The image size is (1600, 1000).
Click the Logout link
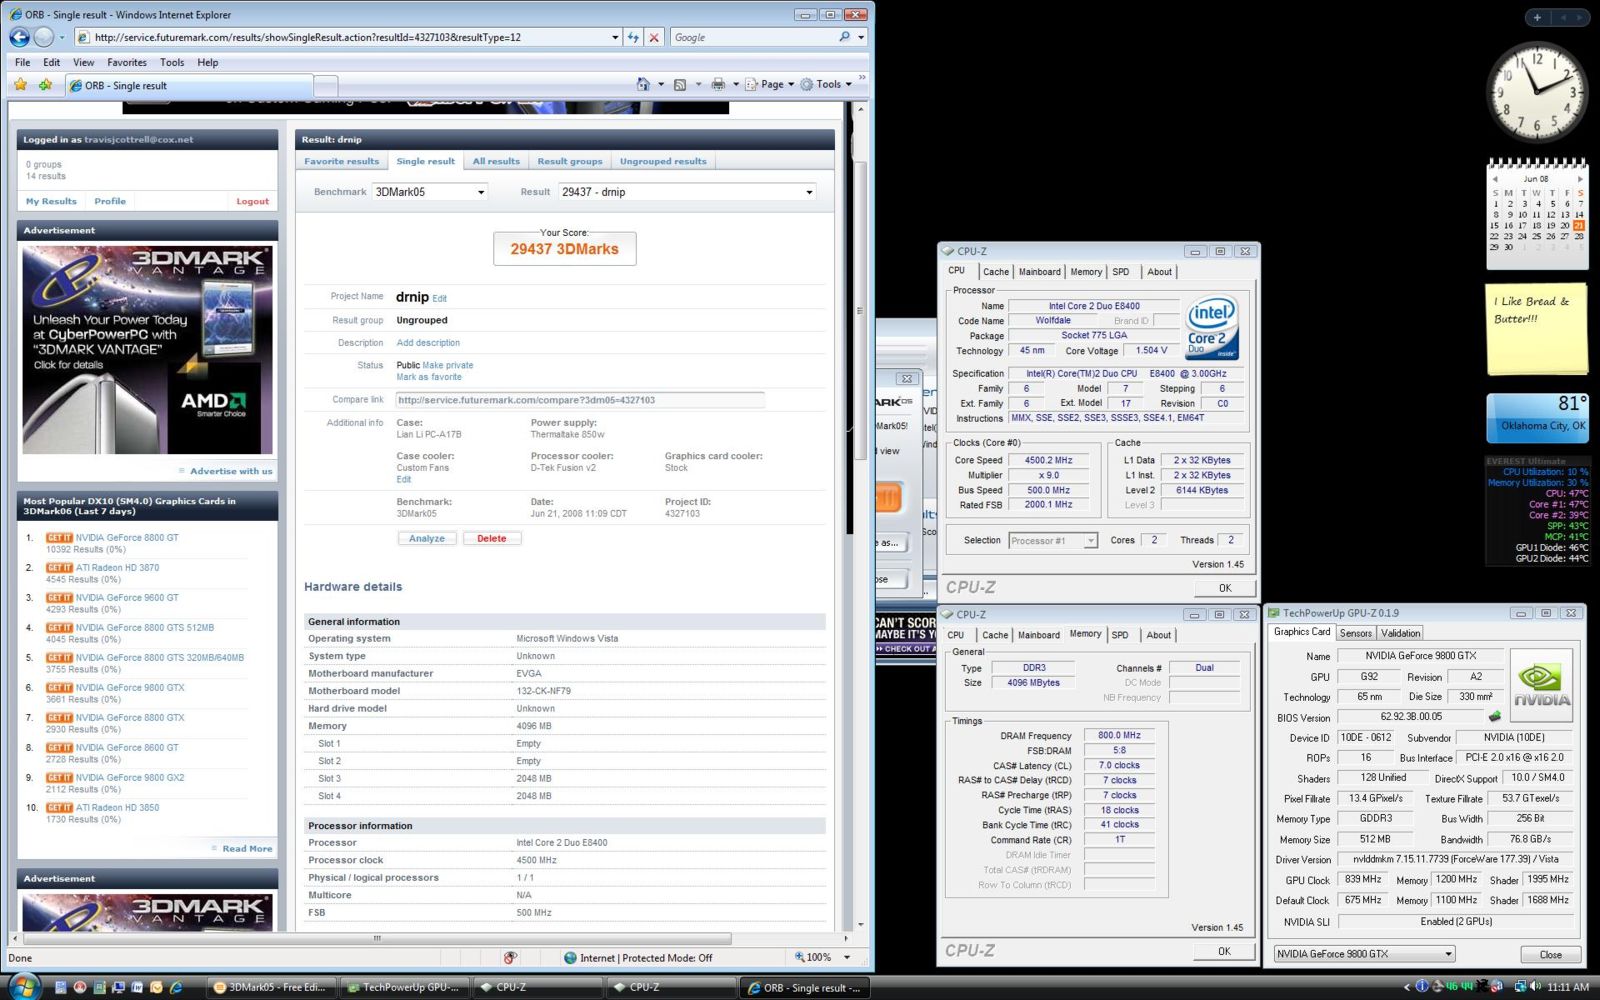[x=252, y=201]
